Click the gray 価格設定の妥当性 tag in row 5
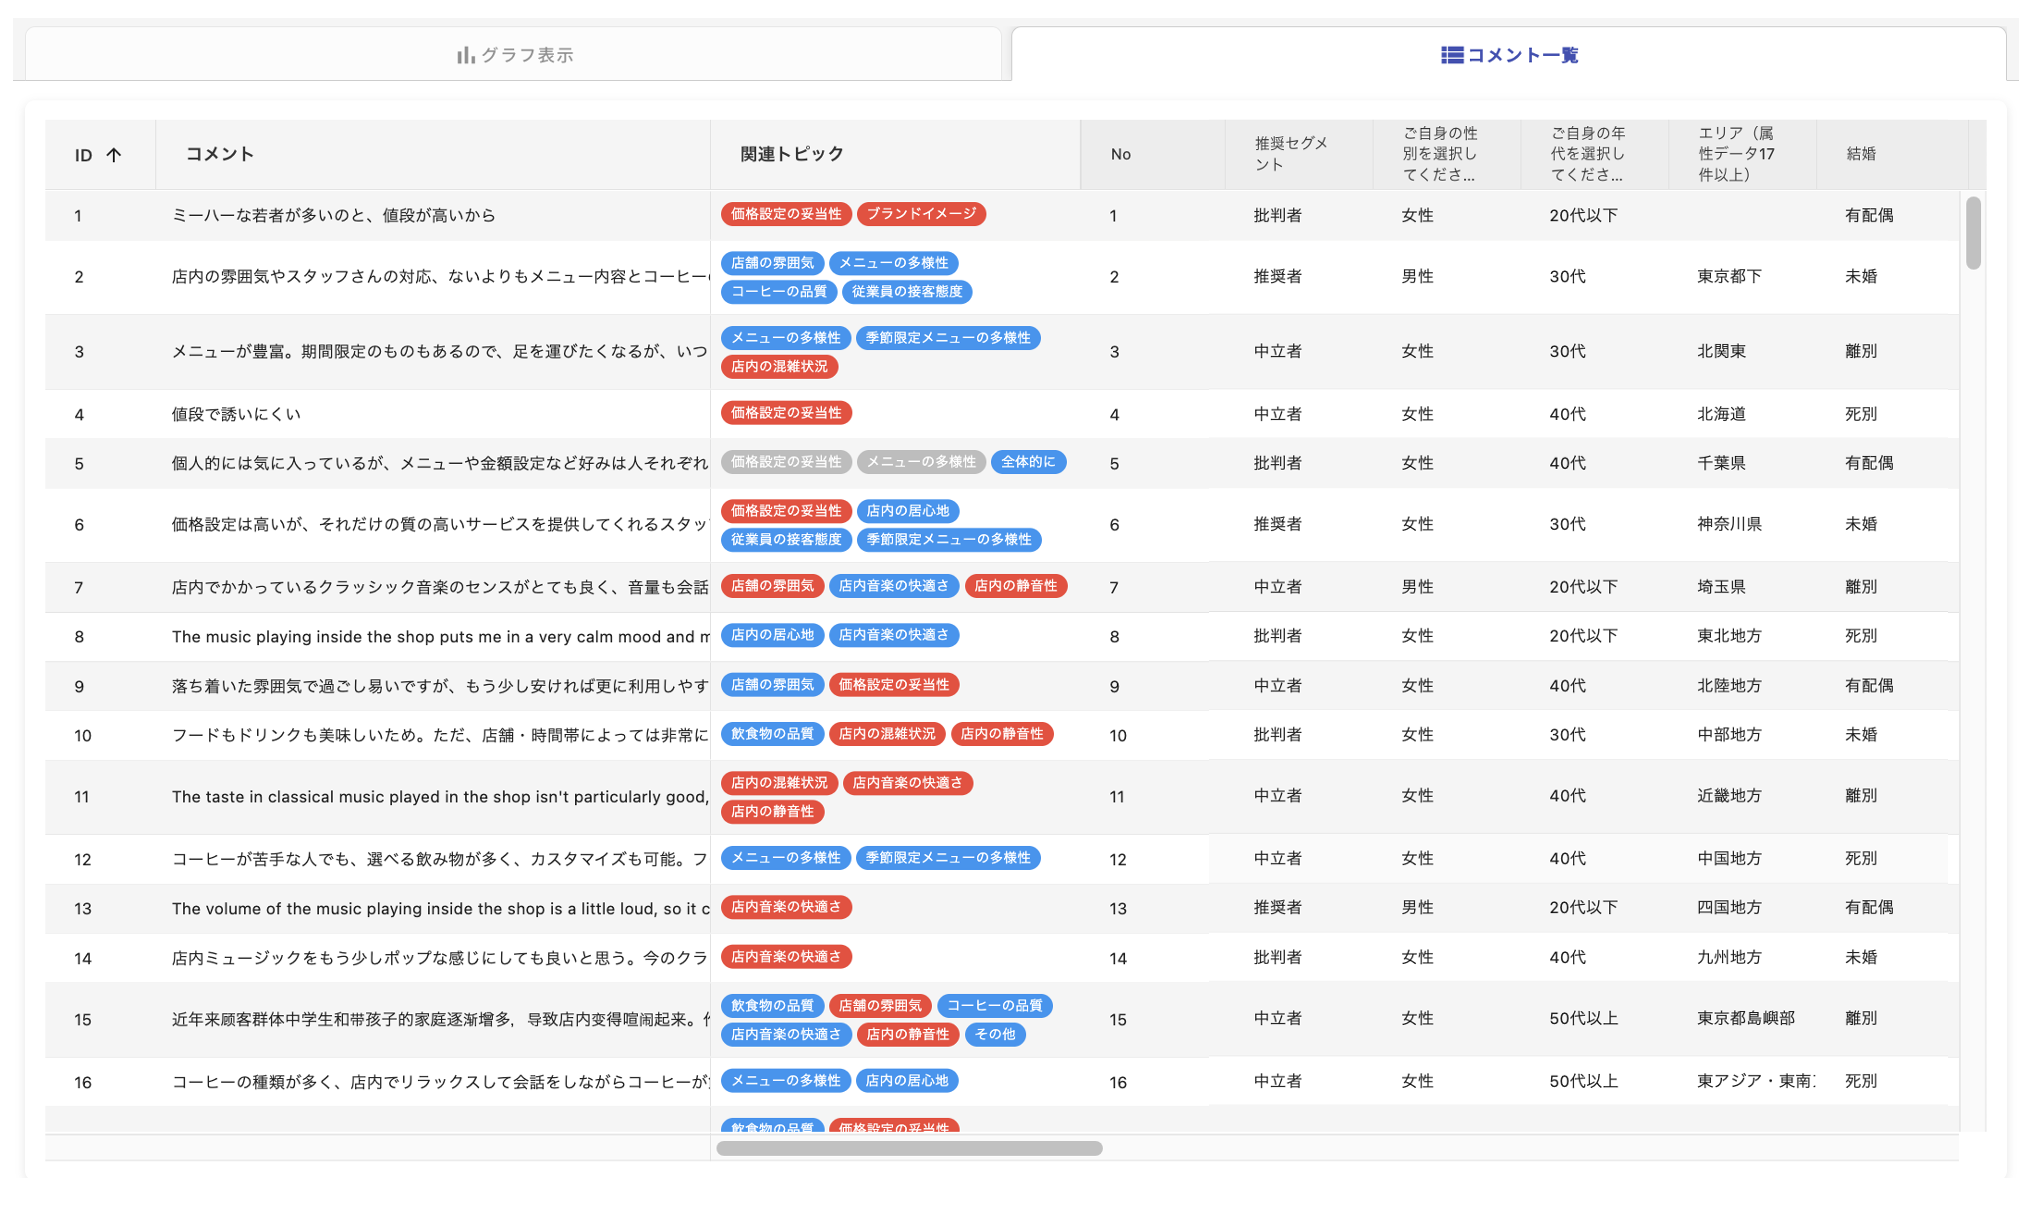 (x=785, y=462)
